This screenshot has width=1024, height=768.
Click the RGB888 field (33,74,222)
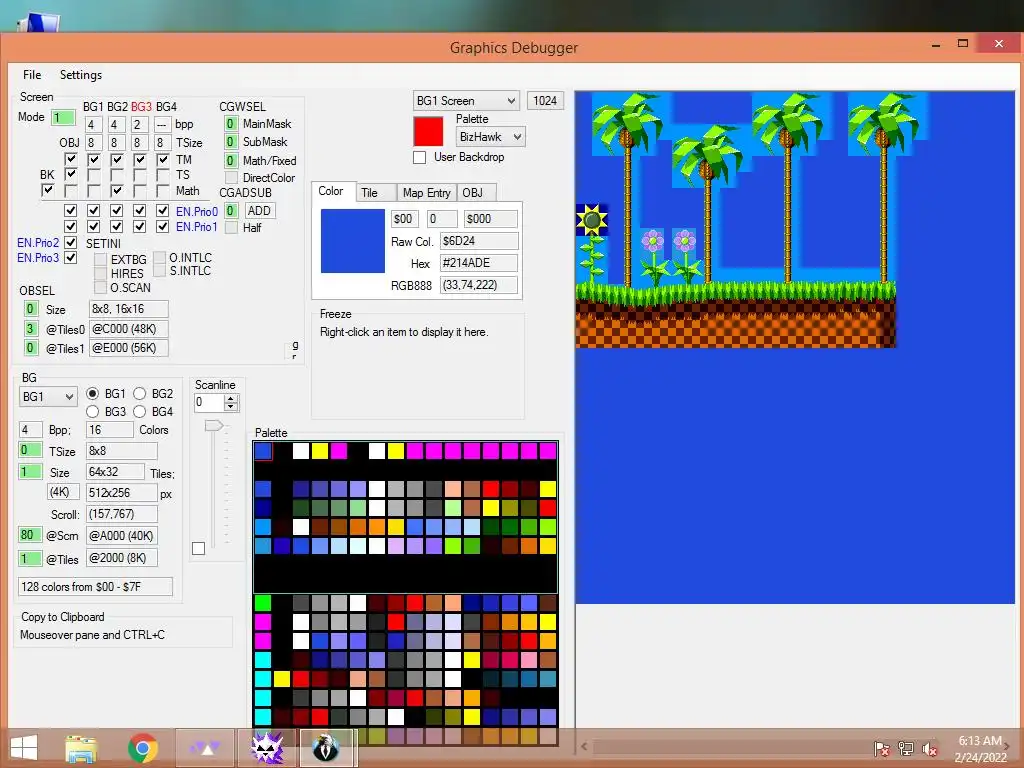[479, 285]
